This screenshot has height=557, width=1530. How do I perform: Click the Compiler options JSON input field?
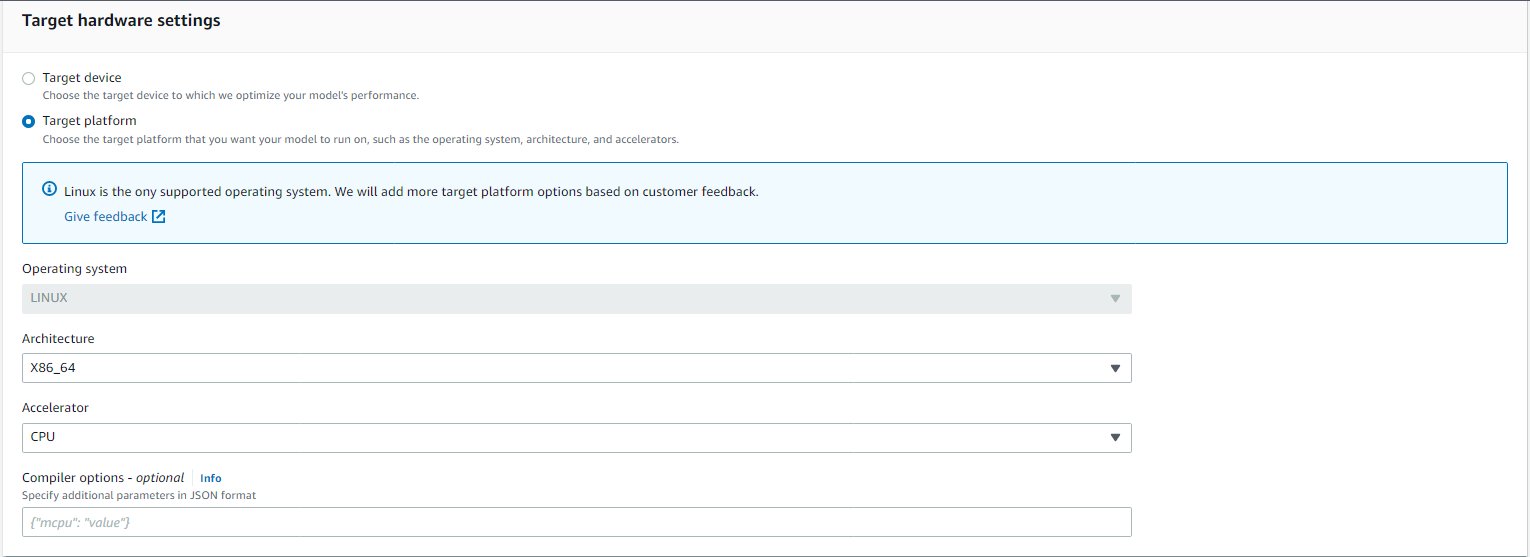(x=577, y=522)
